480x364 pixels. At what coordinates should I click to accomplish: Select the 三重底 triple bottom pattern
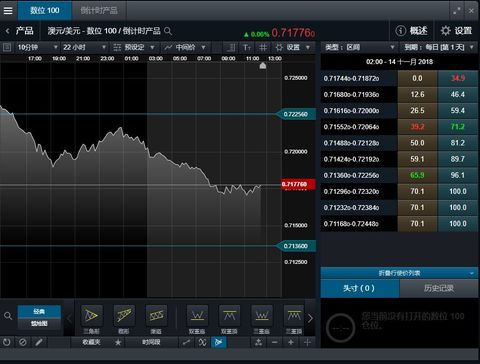pos(262,316)
